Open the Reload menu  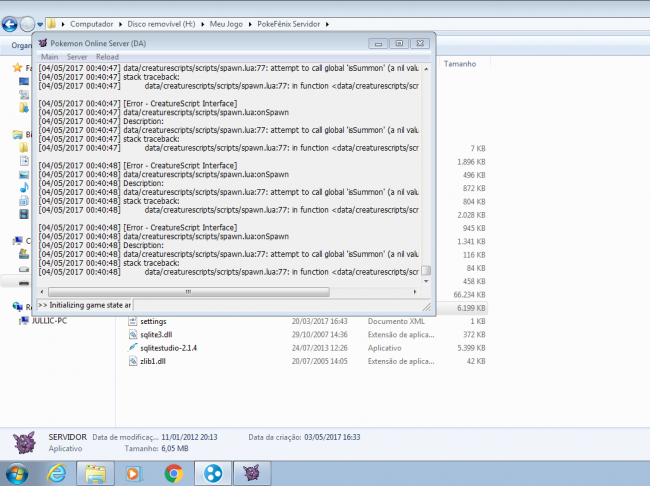(107, 57)
